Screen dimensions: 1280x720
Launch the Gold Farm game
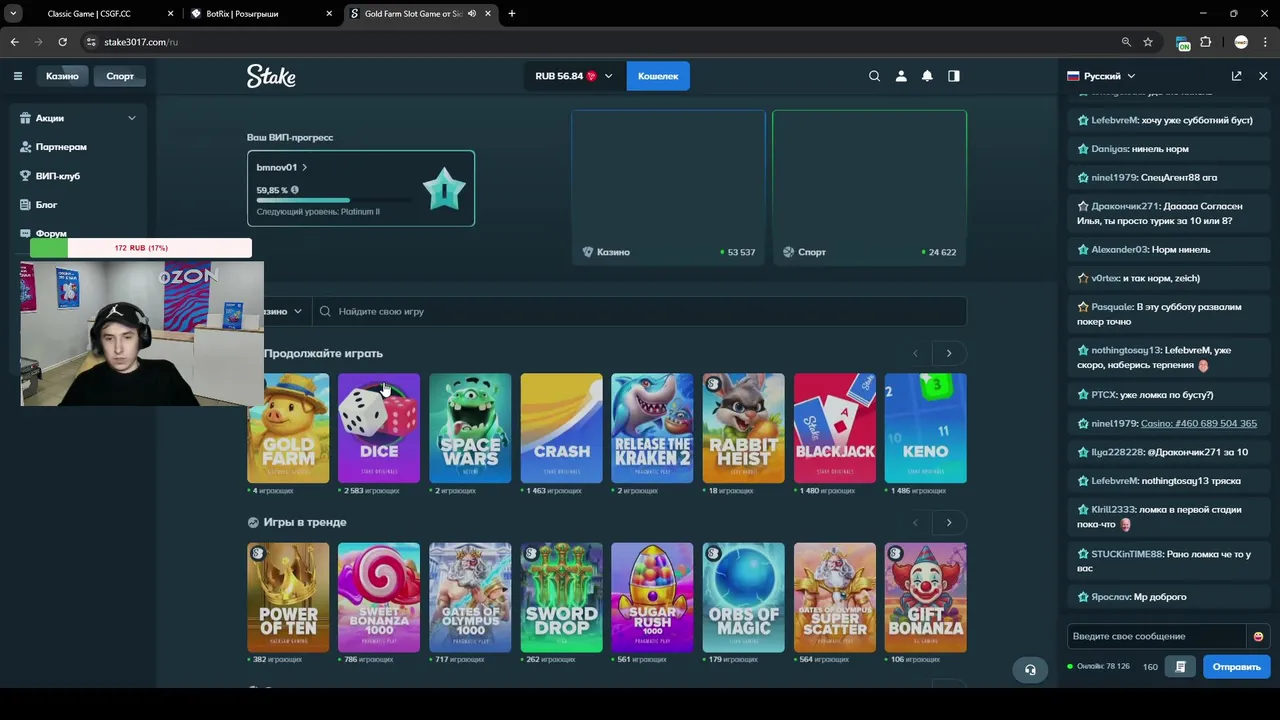(288, 428)
